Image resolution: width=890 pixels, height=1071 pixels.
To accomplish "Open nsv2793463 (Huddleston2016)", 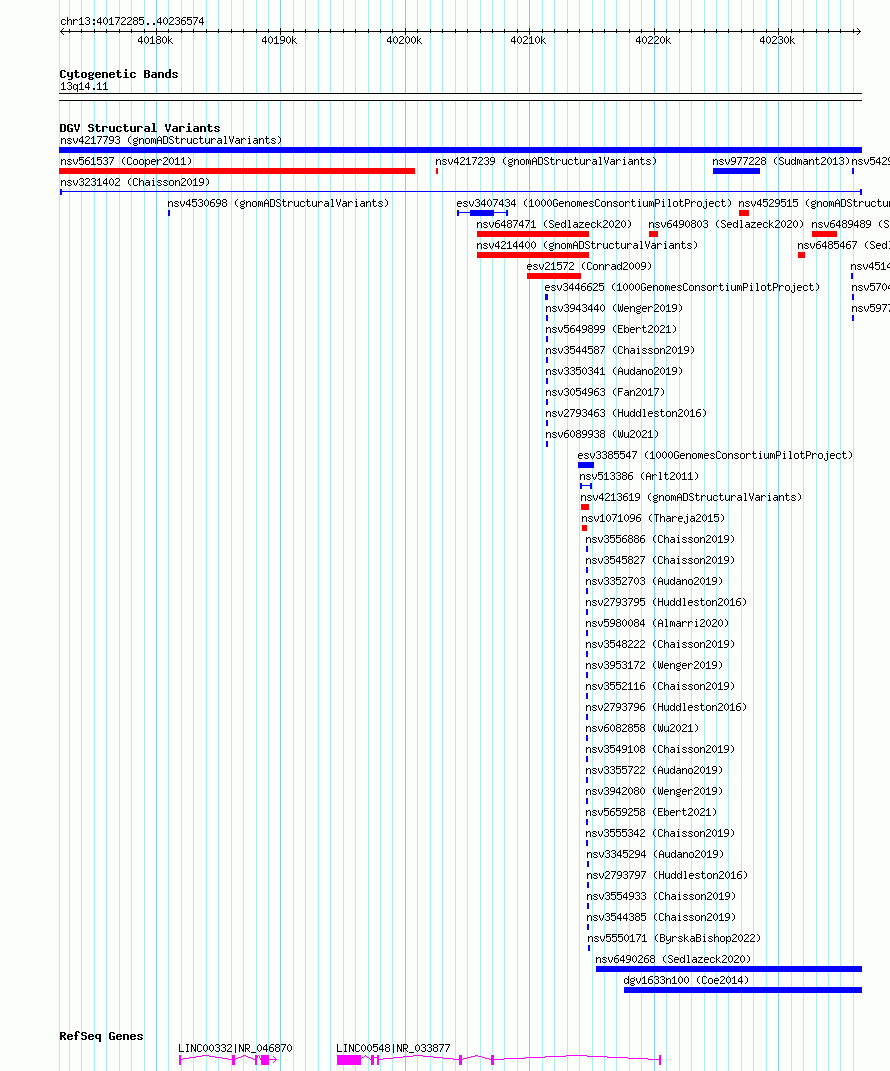I will pyautogui.click(x=626, y=413).
